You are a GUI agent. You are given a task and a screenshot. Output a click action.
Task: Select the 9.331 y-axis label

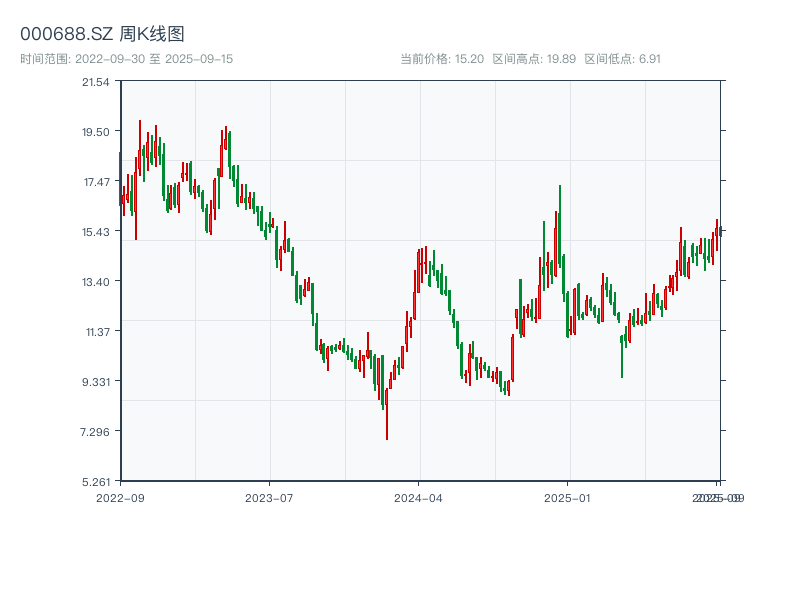[x=96, y=381]
